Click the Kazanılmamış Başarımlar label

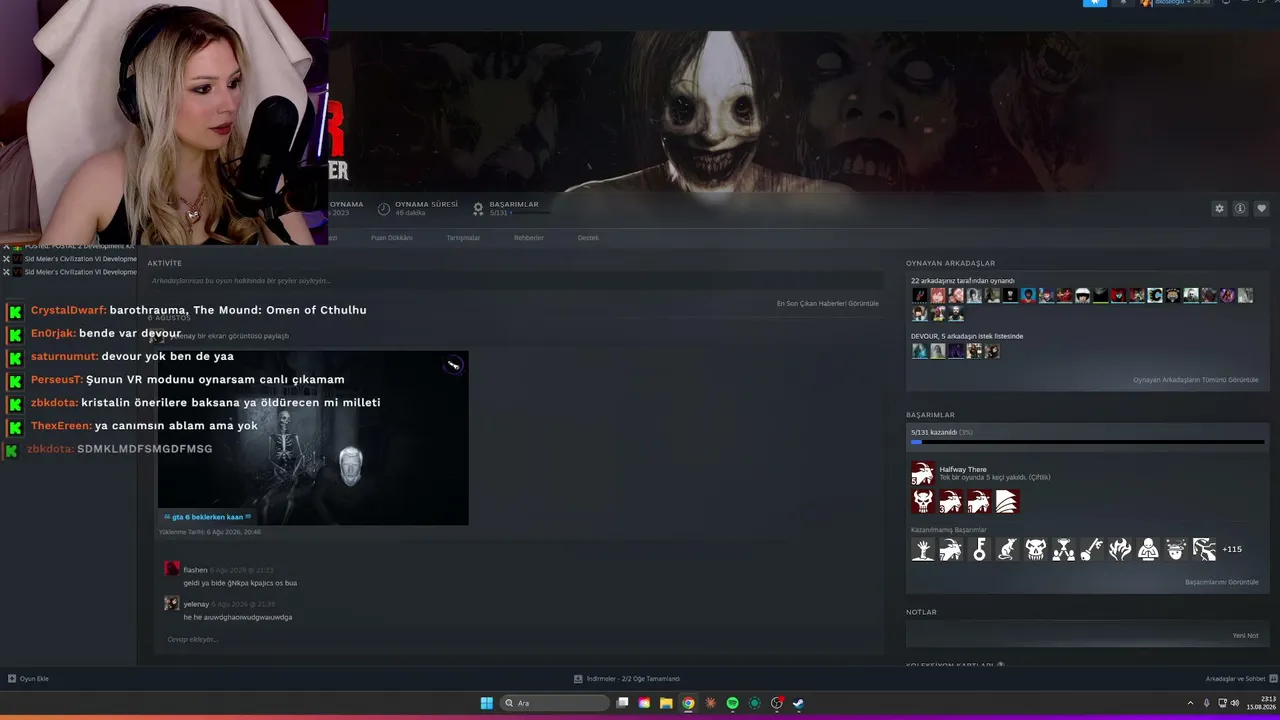click(948, 530)
